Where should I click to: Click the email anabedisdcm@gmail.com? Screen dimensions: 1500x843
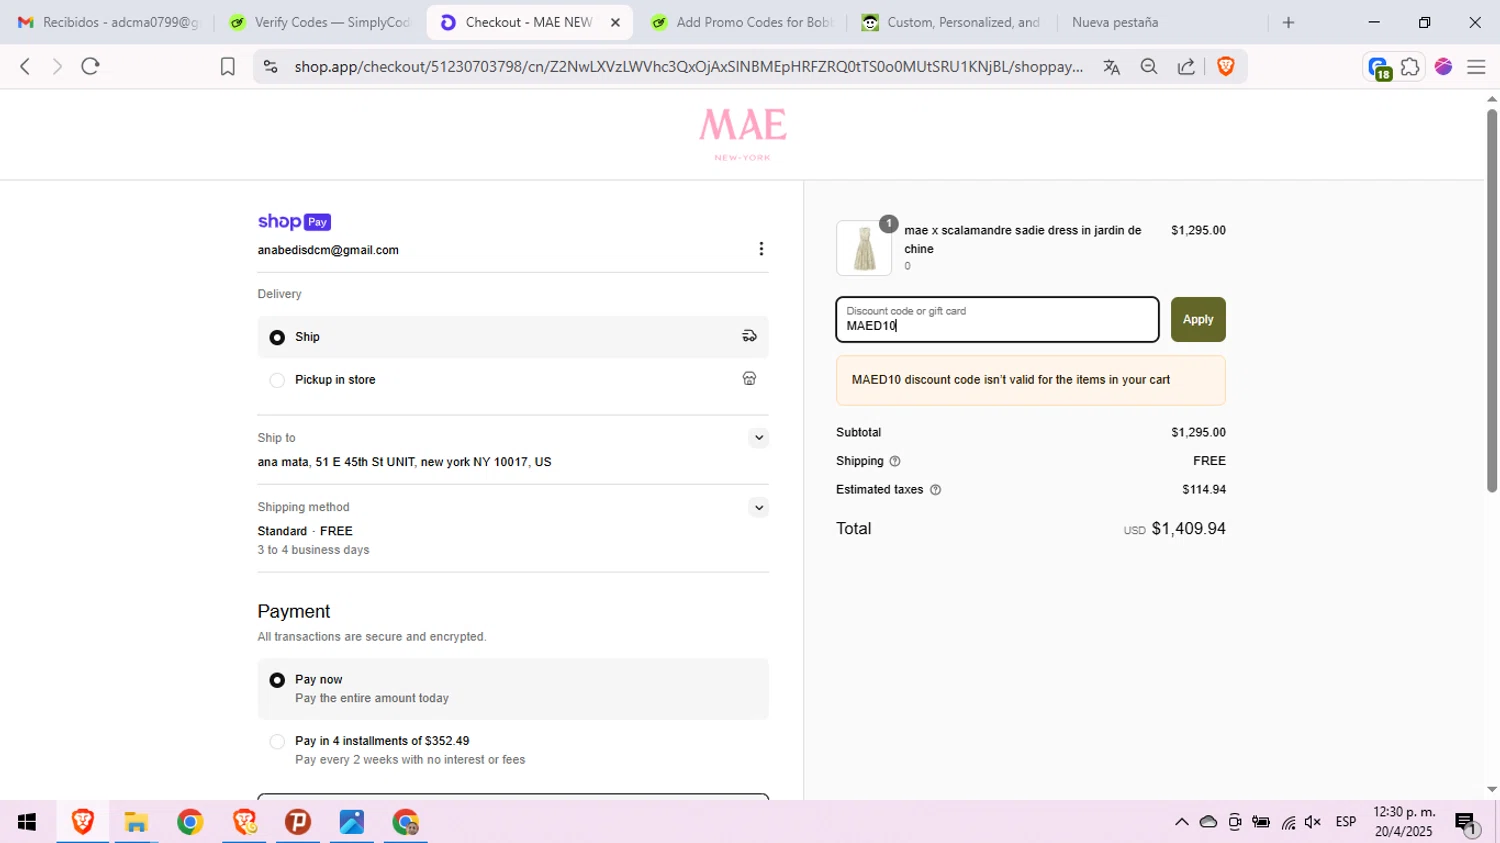[328, 250]
